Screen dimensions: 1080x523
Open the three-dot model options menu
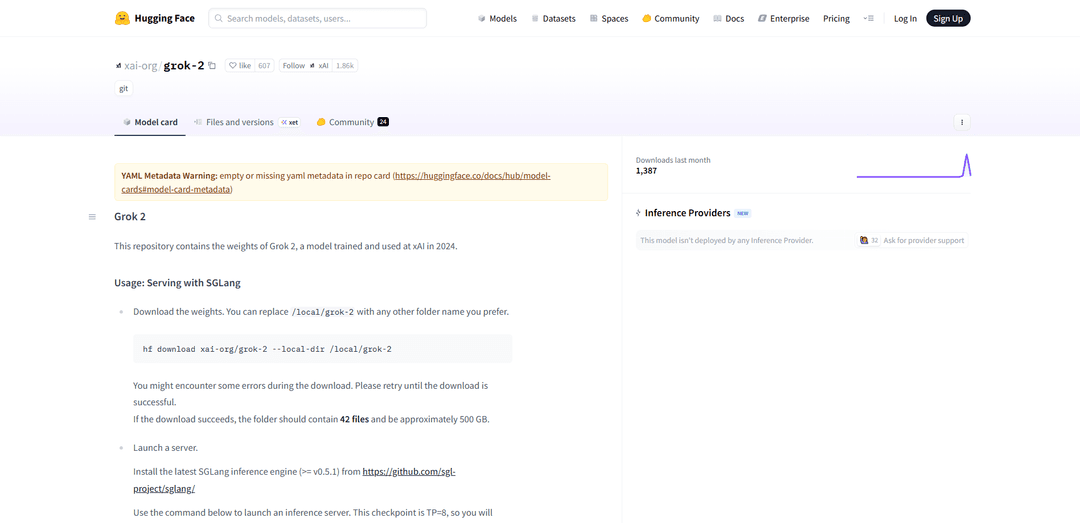click(x=962, y=122)
